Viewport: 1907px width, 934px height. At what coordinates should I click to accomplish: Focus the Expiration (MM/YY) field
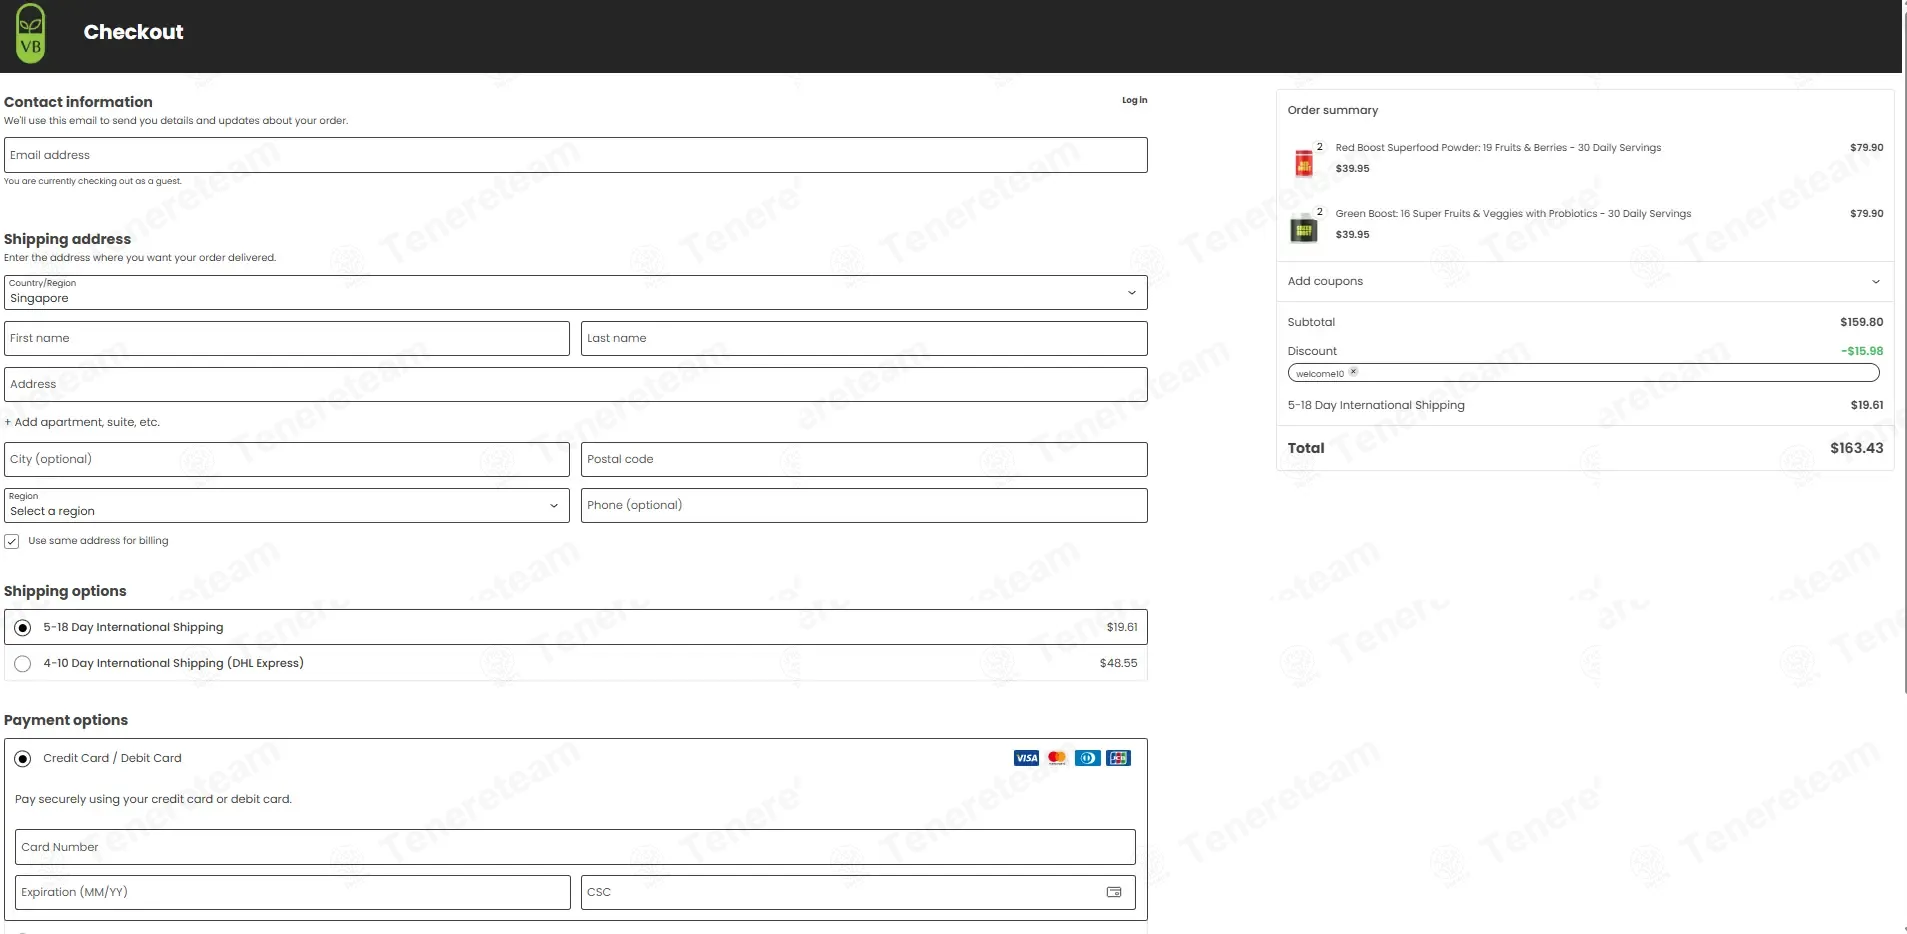point(293,892)
